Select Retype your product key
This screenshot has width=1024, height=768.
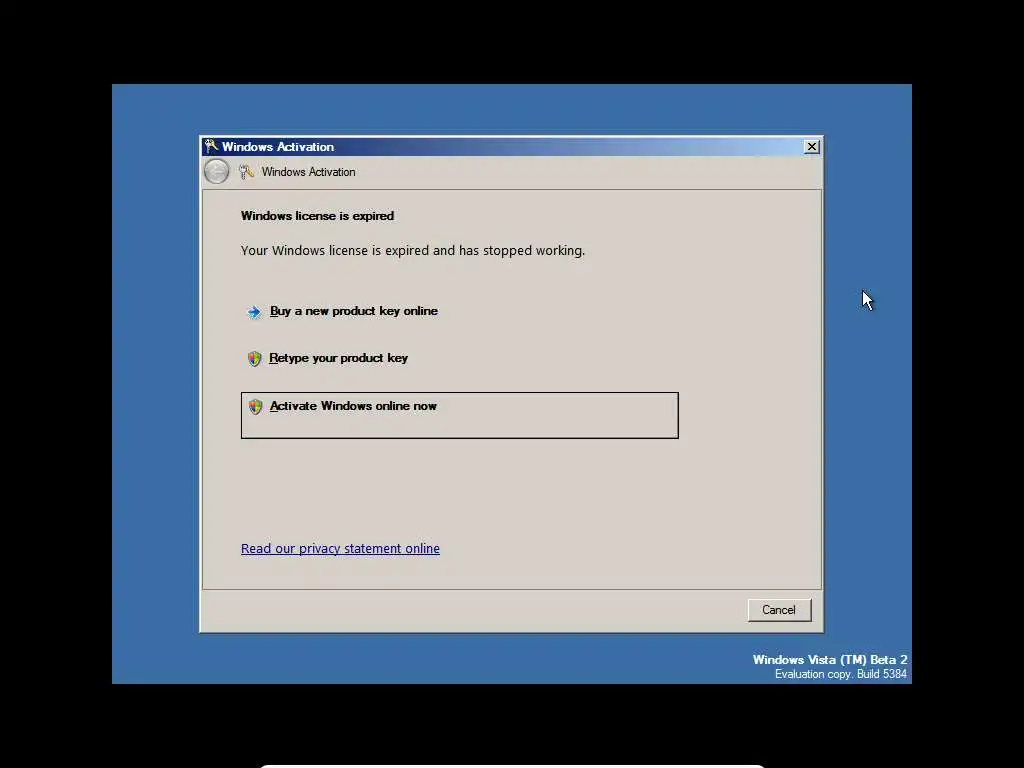(338, 358)
